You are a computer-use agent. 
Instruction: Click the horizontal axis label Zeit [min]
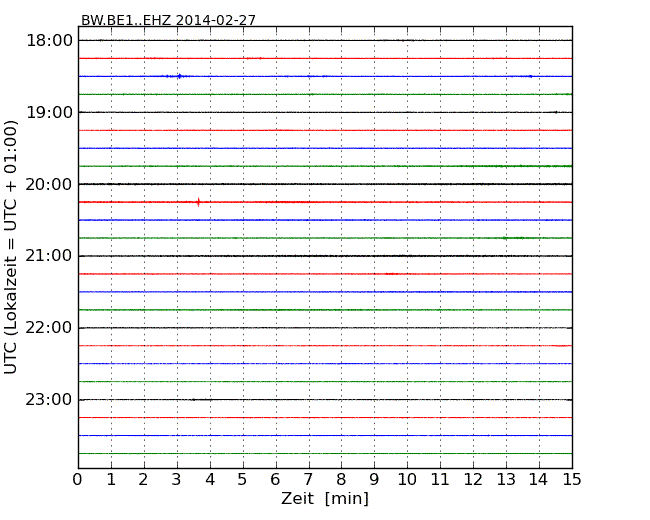click(325, 498)
